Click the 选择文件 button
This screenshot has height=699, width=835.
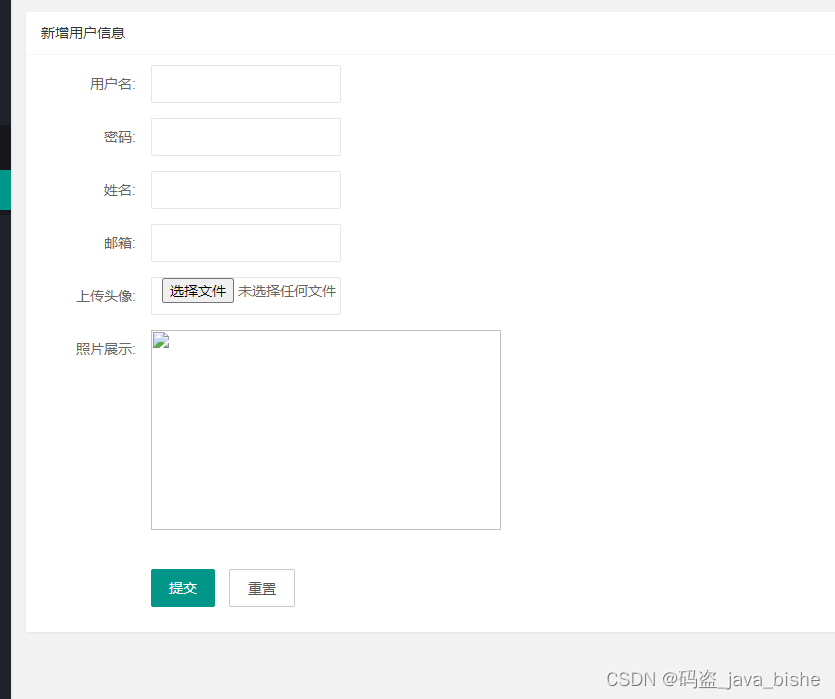[198, 291]
